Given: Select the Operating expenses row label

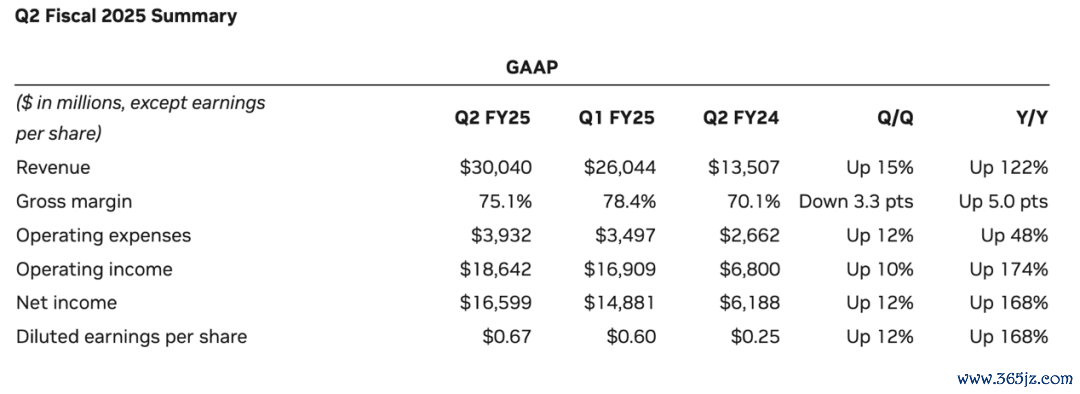Looking at the screenshot, I should 103,236.
